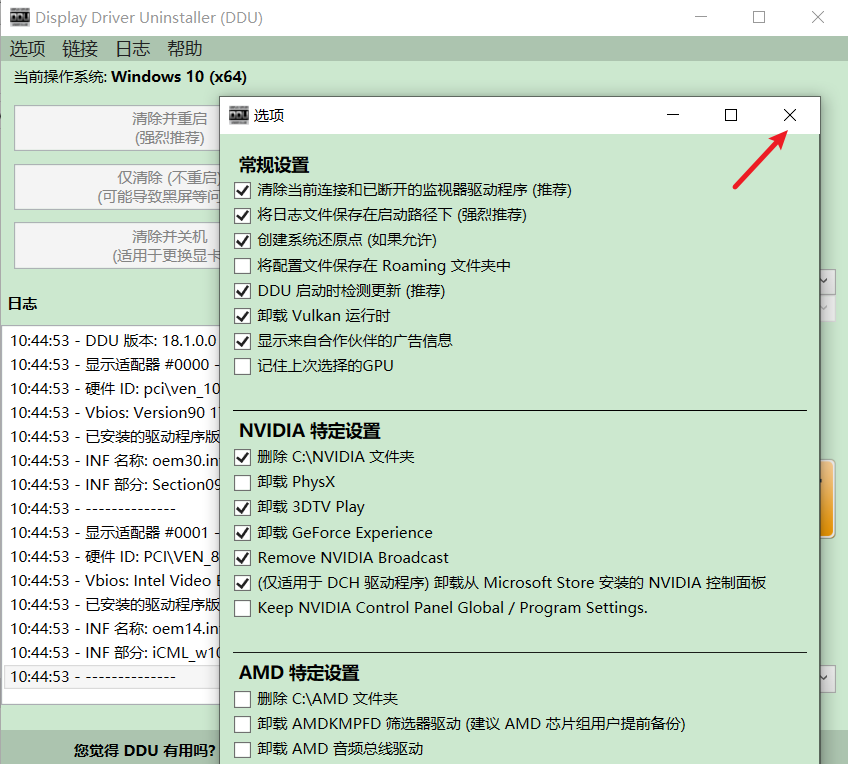The height and width of the screenshot is (764, 848).
Task: Open the 帮助 menu
Action: [184, 49]
